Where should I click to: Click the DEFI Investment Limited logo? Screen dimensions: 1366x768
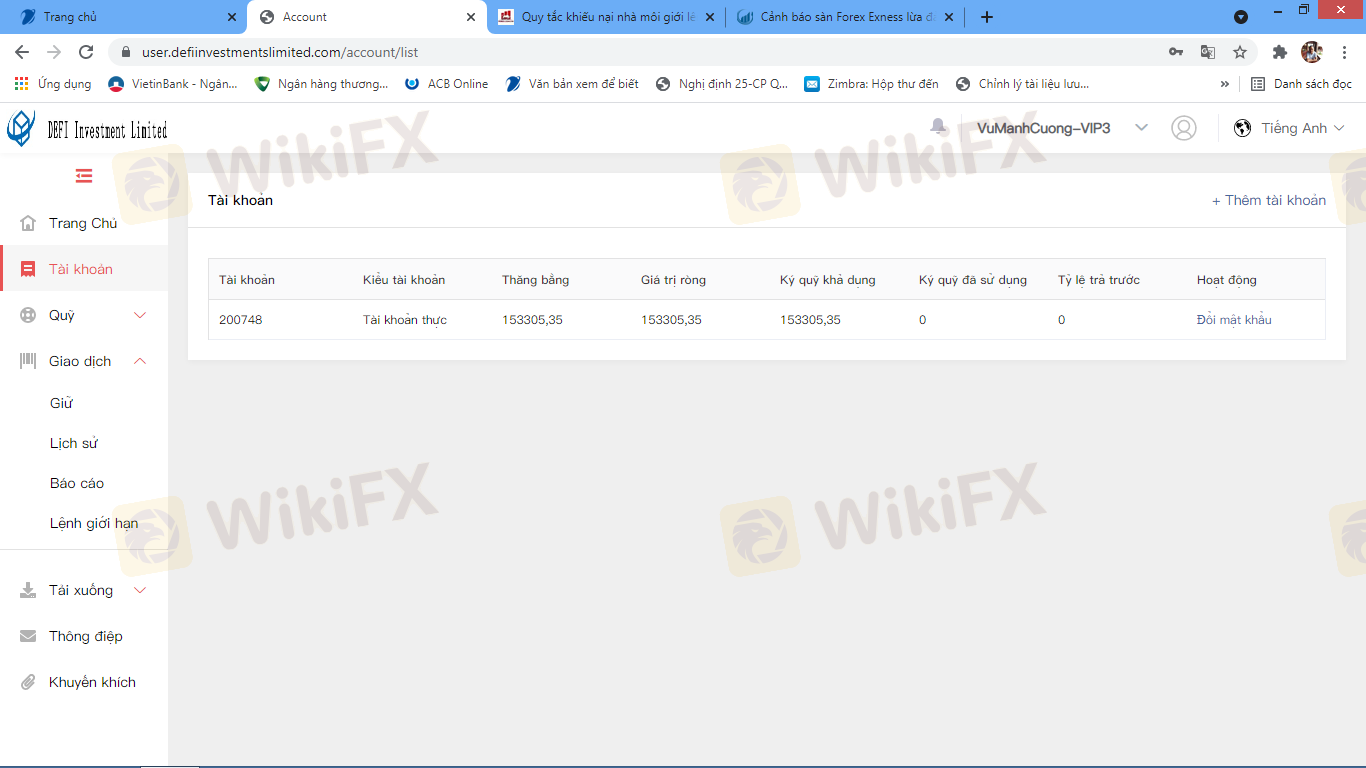pos(87,128)
